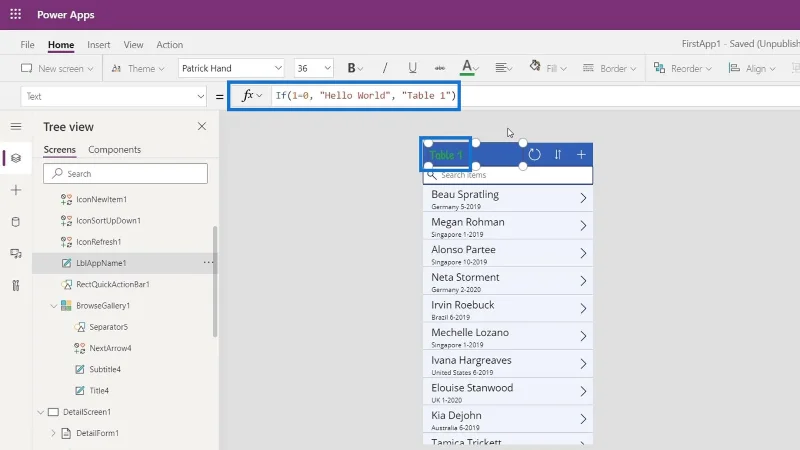Select IconNewItem1 in tree

tap(101, 199)
